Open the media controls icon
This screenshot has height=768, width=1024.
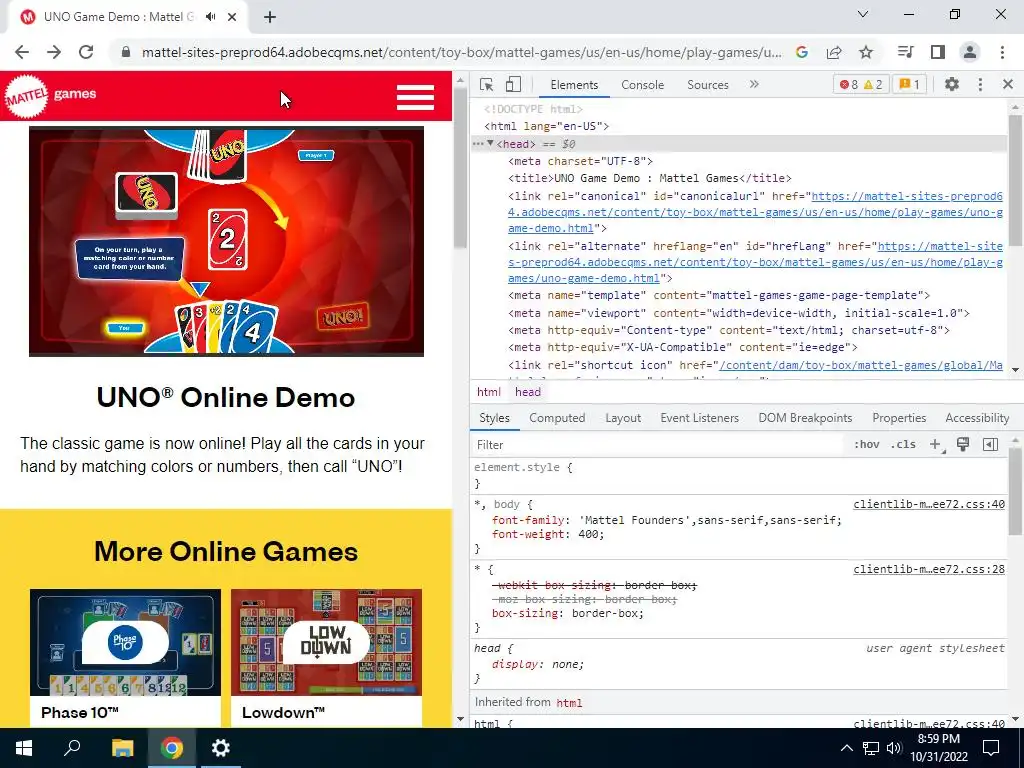pyautogui.click(x=905, y=52)
